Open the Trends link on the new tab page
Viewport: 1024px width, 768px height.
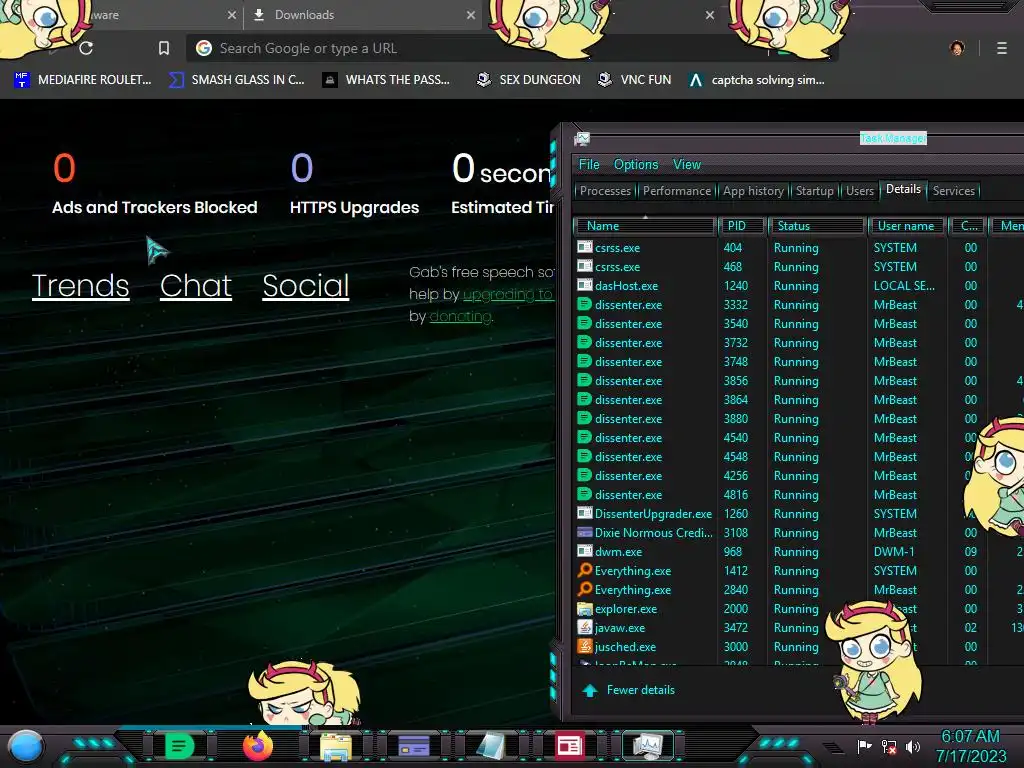80,285
